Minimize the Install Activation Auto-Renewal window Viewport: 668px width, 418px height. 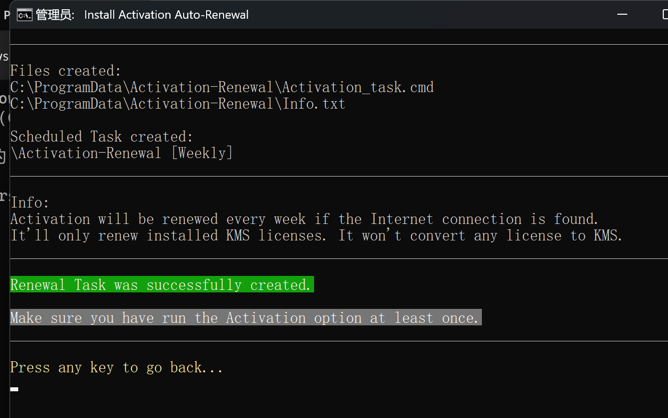pos(622,14)
